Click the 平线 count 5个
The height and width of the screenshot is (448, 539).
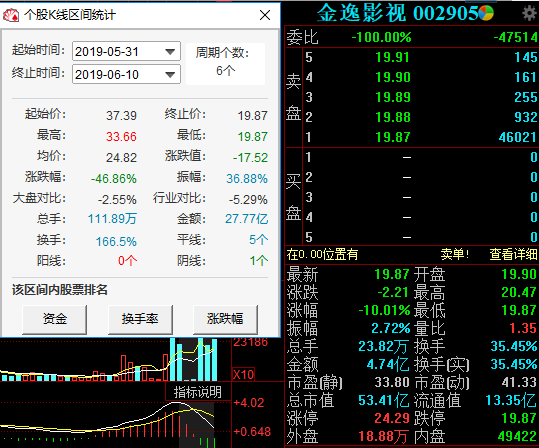click(x=258, y=240)
